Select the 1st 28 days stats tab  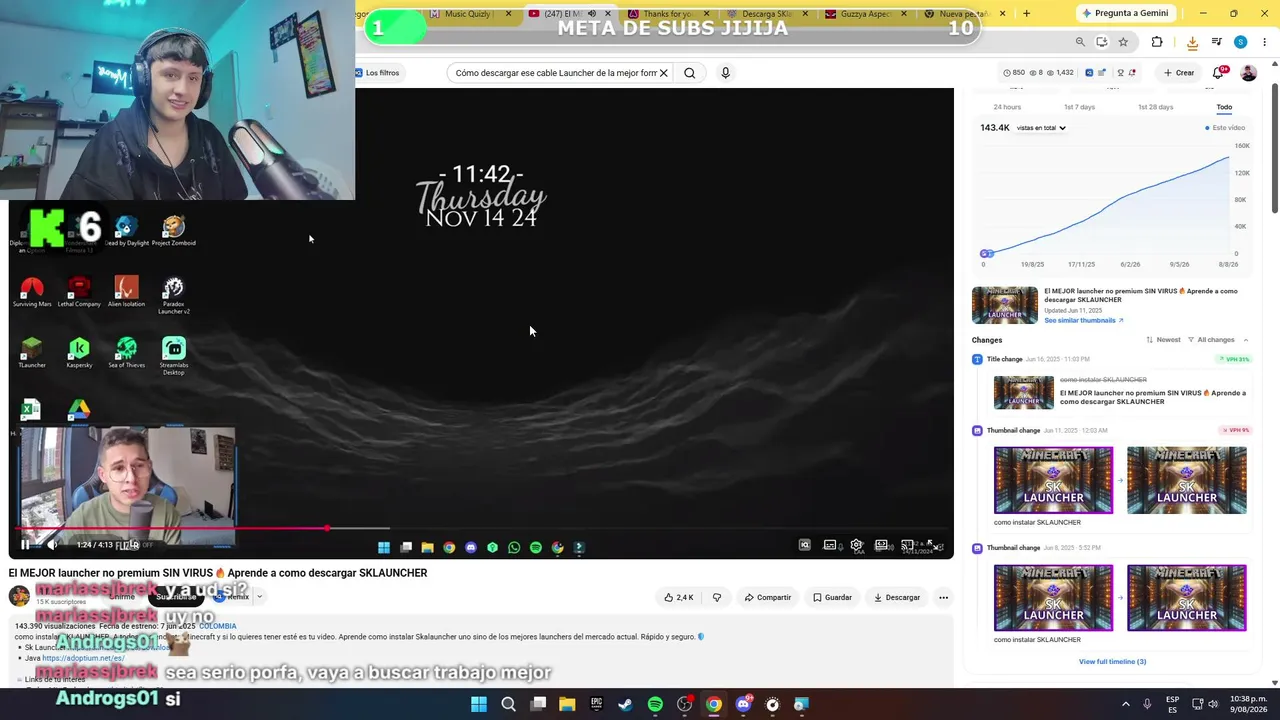click(x=1155, y=107)
